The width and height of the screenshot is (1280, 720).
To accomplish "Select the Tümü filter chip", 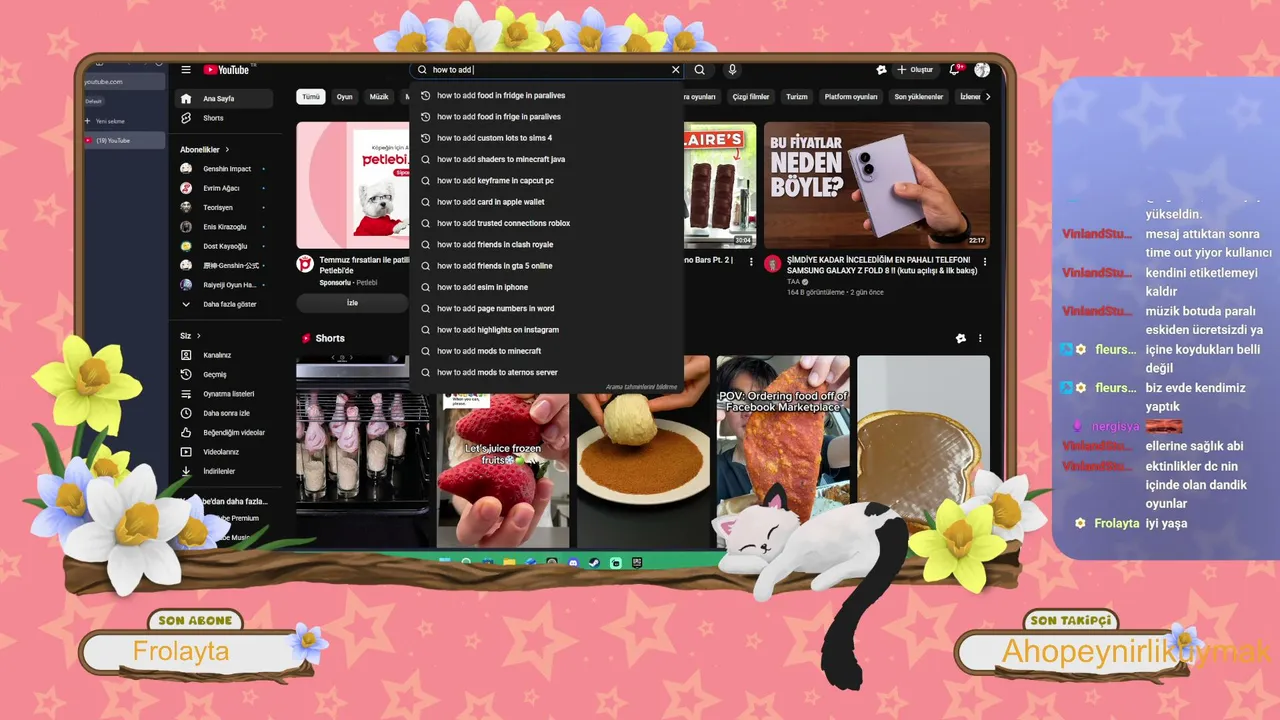I will coord(311,97).
